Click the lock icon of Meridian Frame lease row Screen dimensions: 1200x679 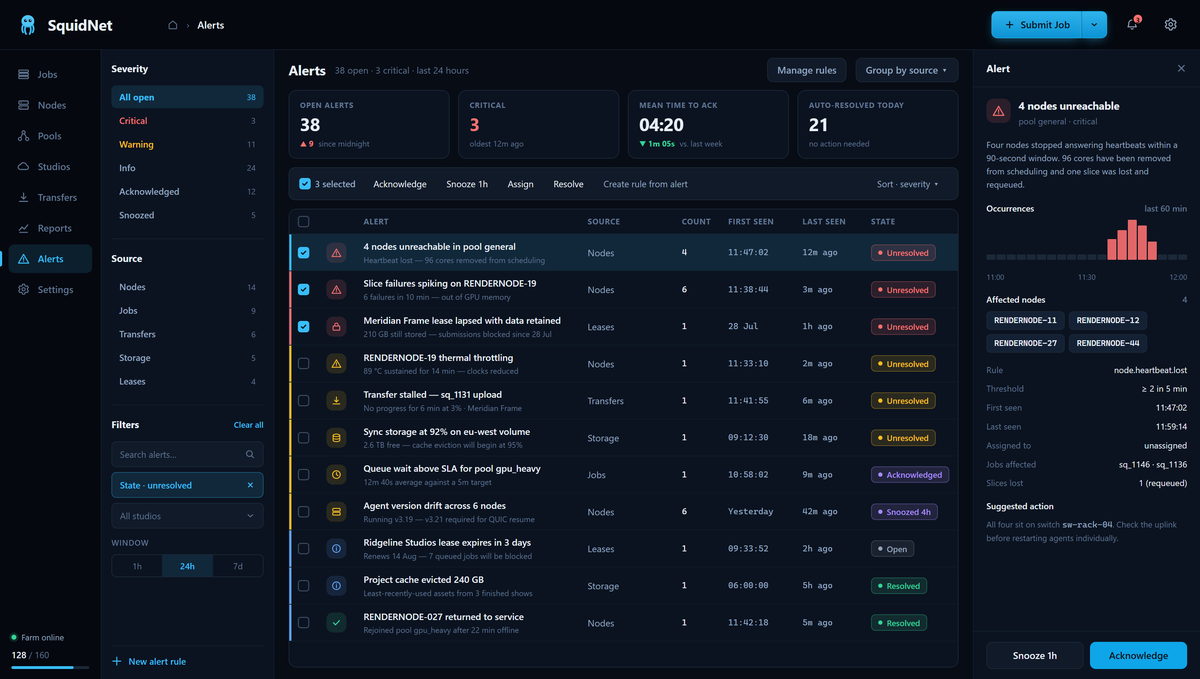tap(336, 327)
